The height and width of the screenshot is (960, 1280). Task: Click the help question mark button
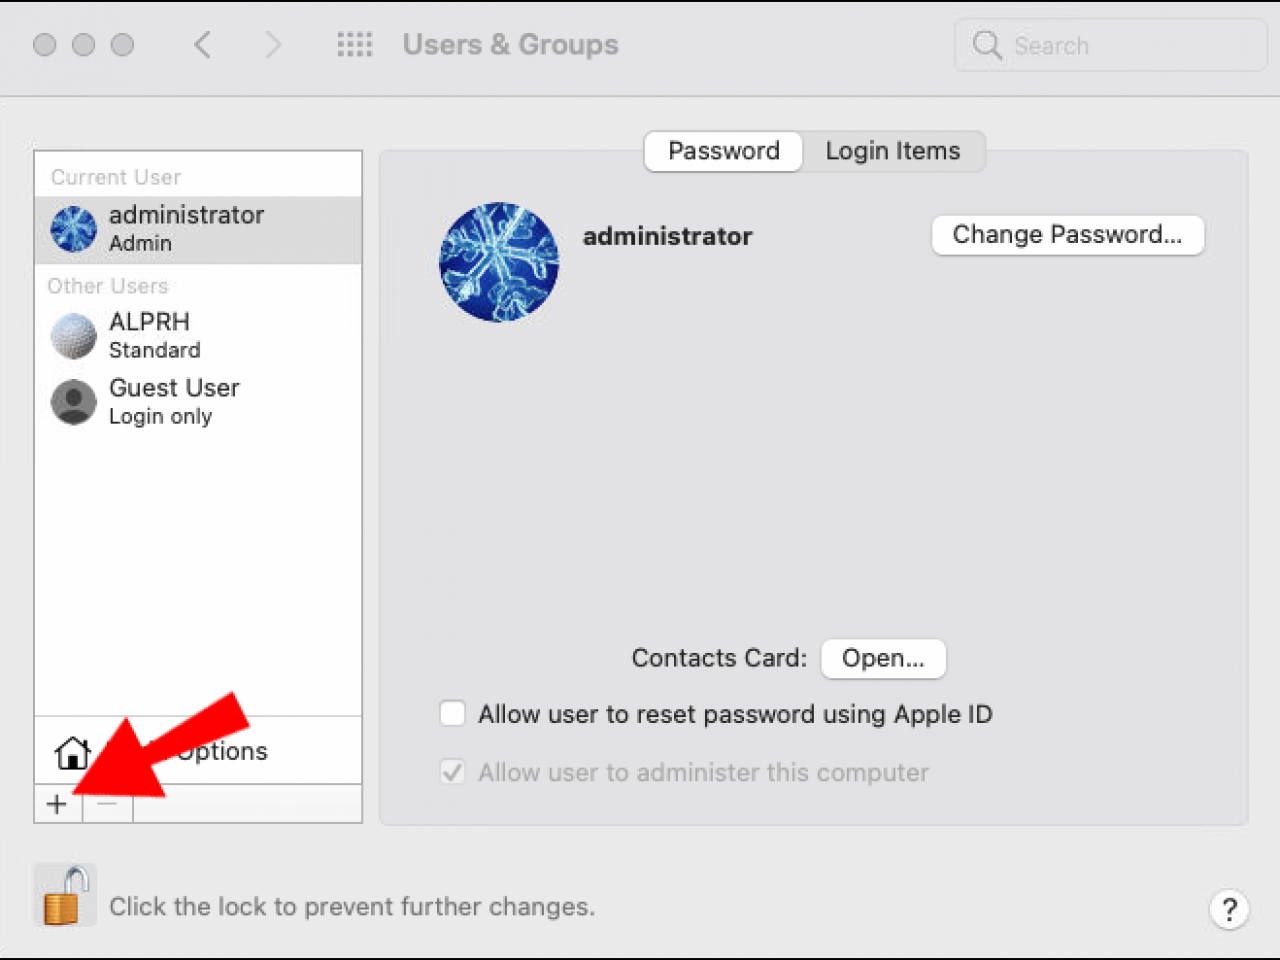[1229, 910]
